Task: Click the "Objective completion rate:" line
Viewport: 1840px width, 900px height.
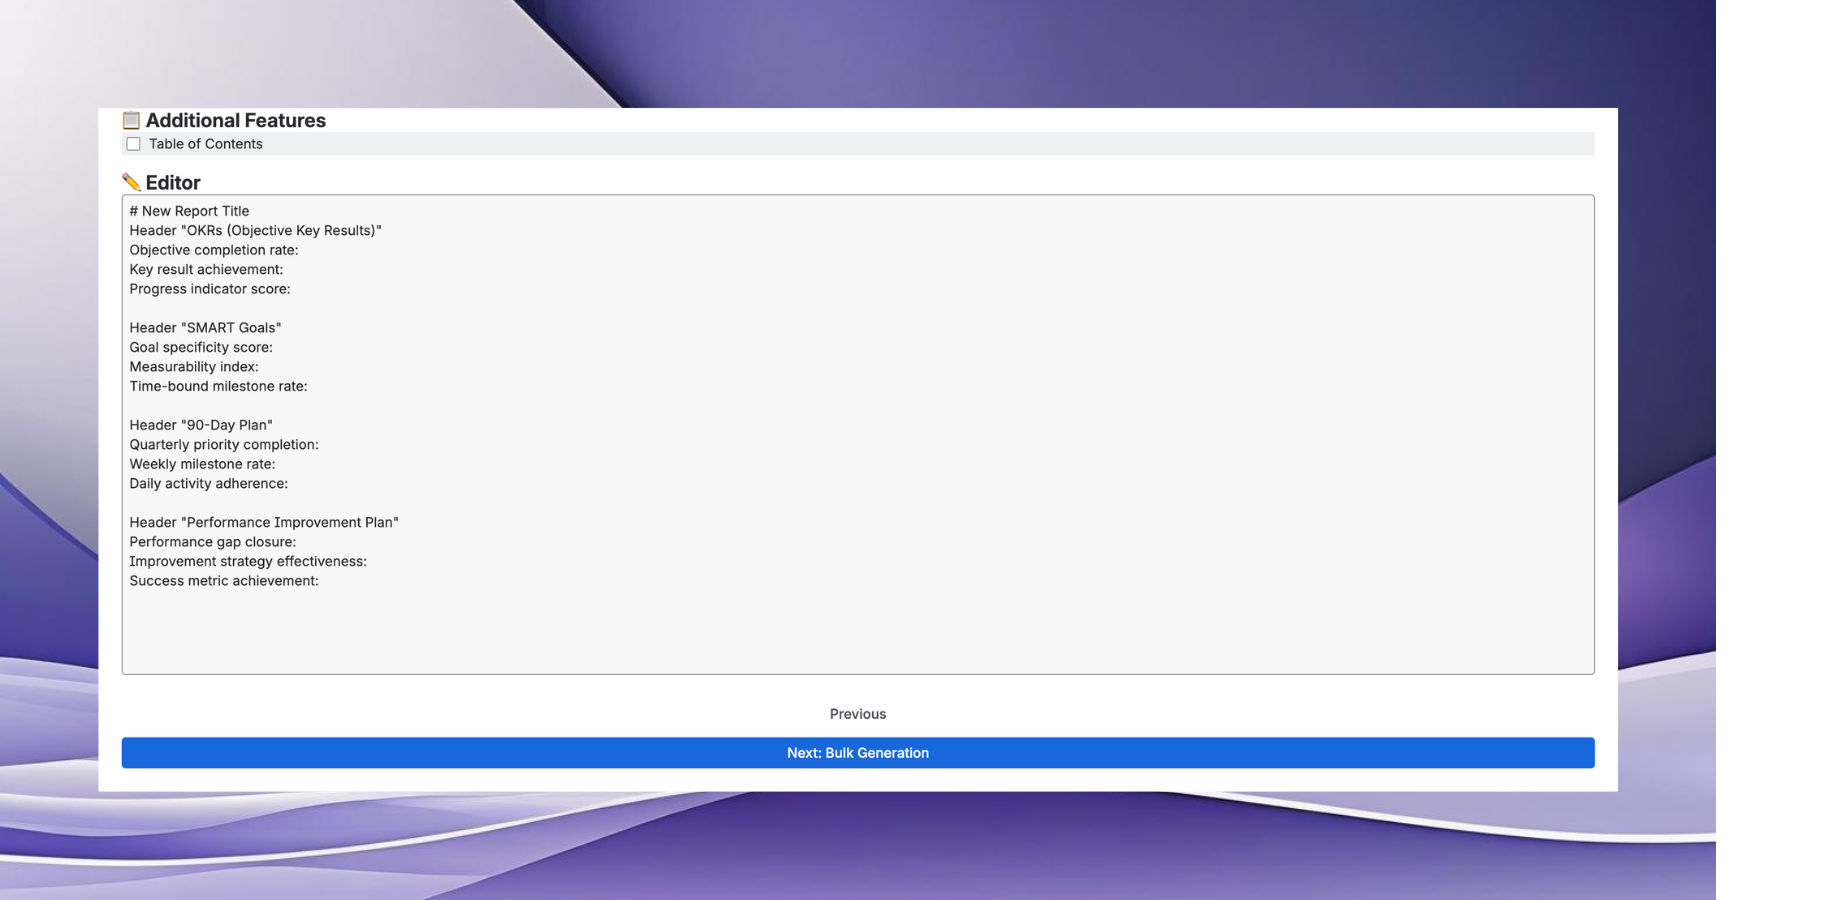Action: [213, 250]
